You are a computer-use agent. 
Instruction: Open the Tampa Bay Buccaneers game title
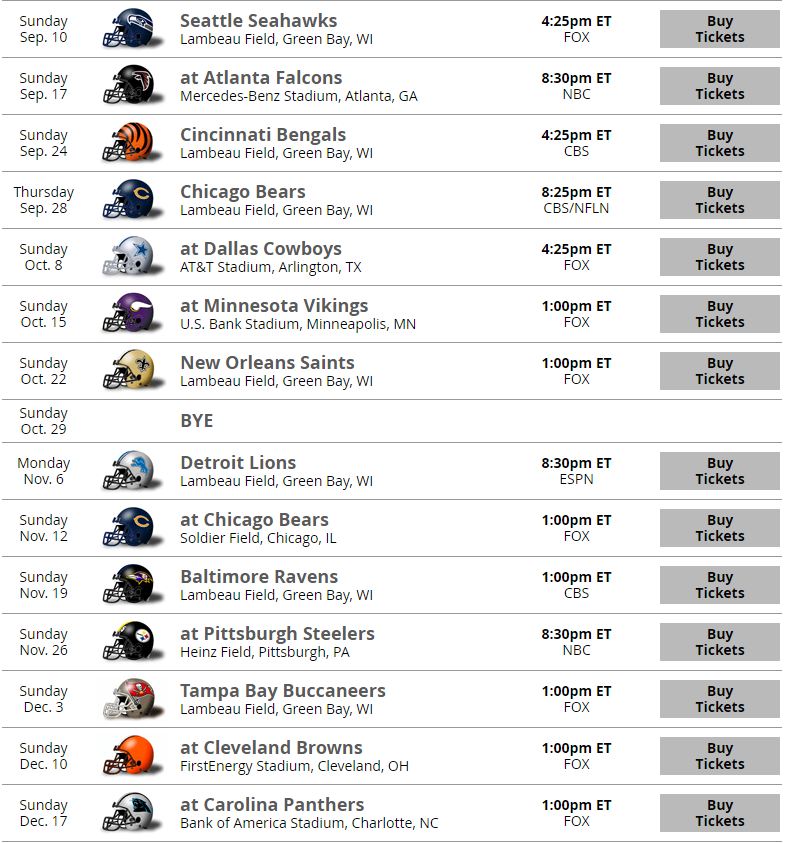click(283, 691)
